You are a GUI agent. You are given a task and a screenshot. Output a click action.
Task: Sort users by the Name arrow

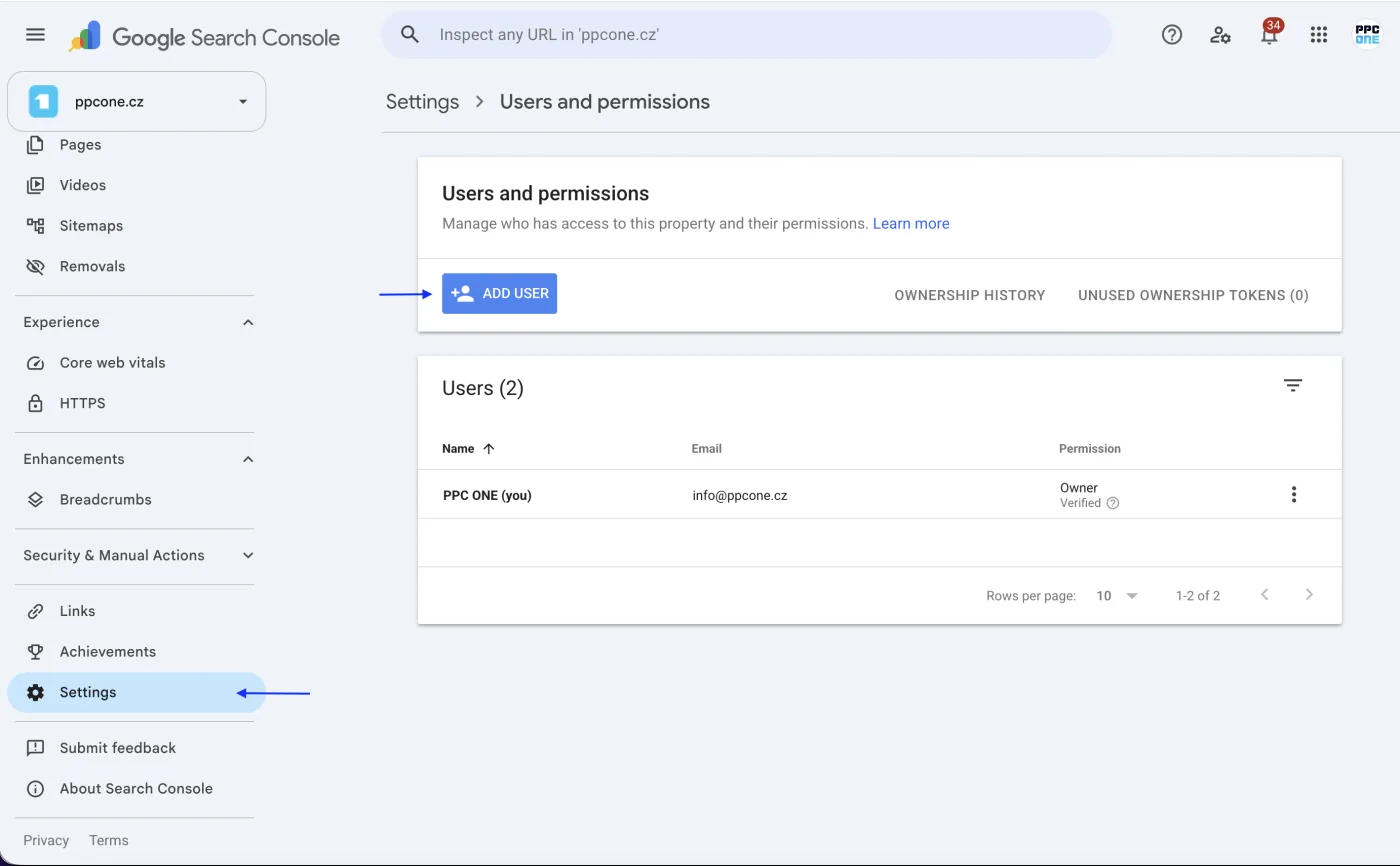point(488,449)
